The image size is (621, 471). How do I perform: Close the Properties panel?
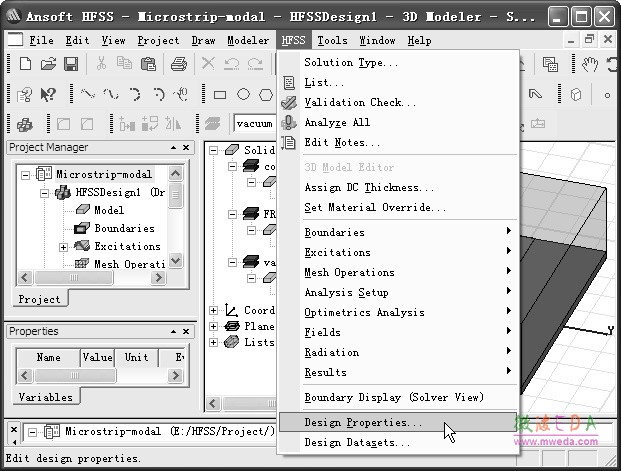pos(186,331)
